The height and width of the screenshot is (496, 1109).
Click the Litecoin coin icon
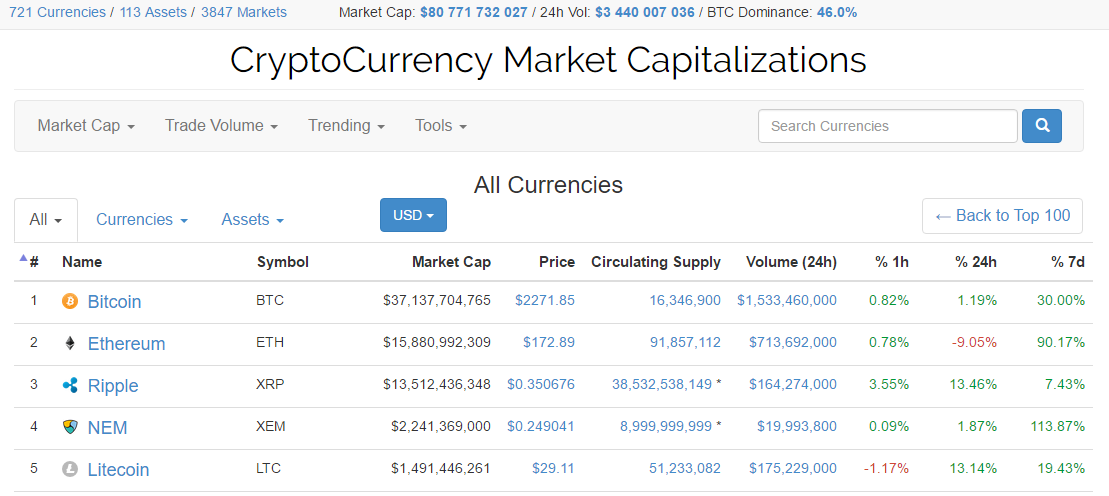70,469
